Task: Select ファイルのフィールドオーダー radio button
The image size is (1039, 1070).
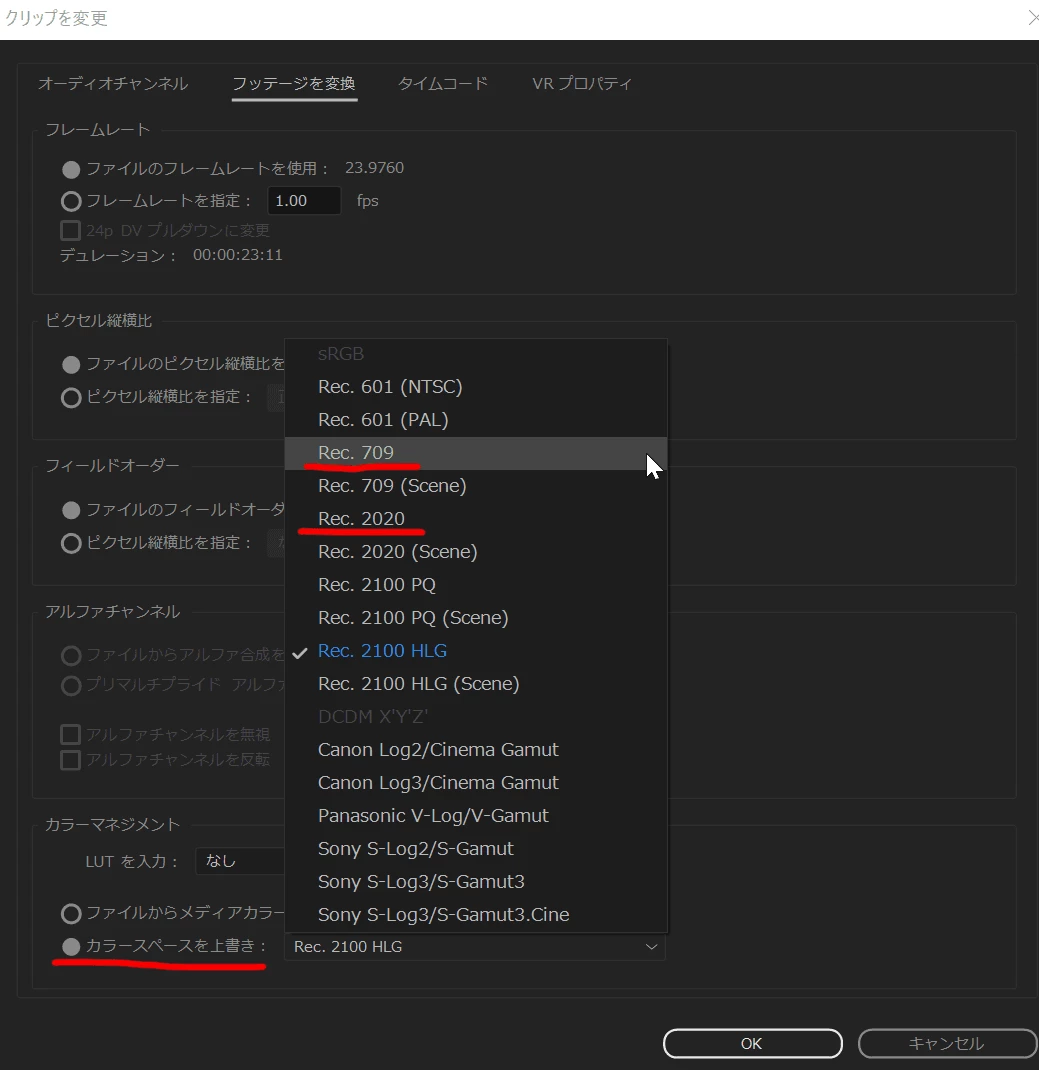Action: [71, 510]
